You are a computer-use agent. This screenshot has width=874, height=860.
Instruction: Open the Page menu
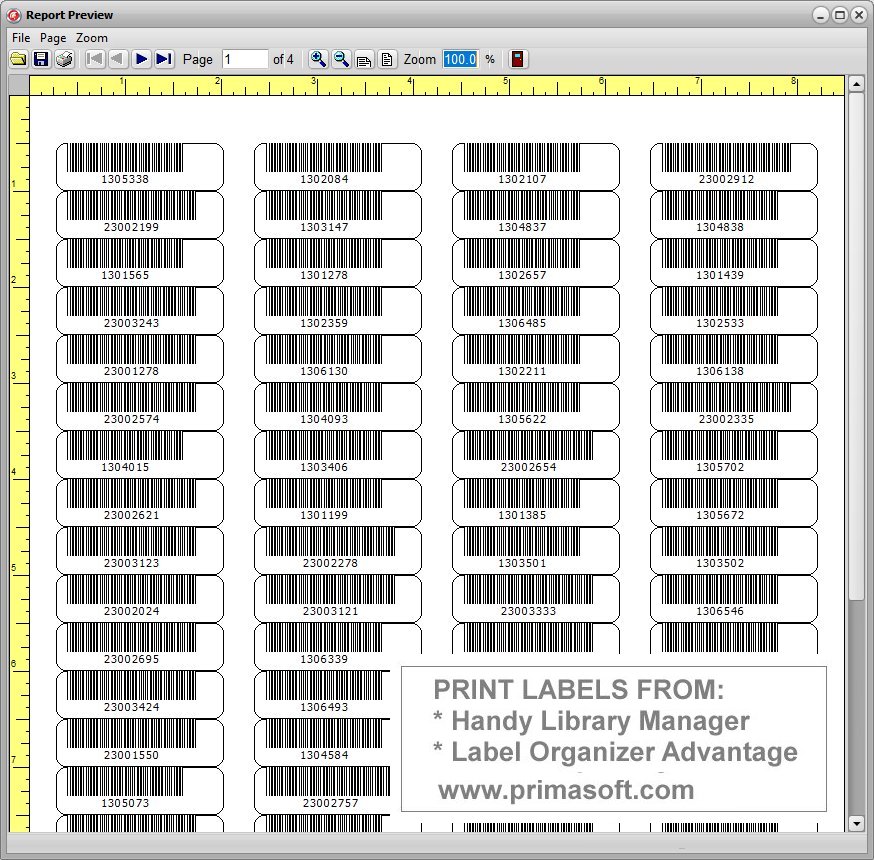53,38
